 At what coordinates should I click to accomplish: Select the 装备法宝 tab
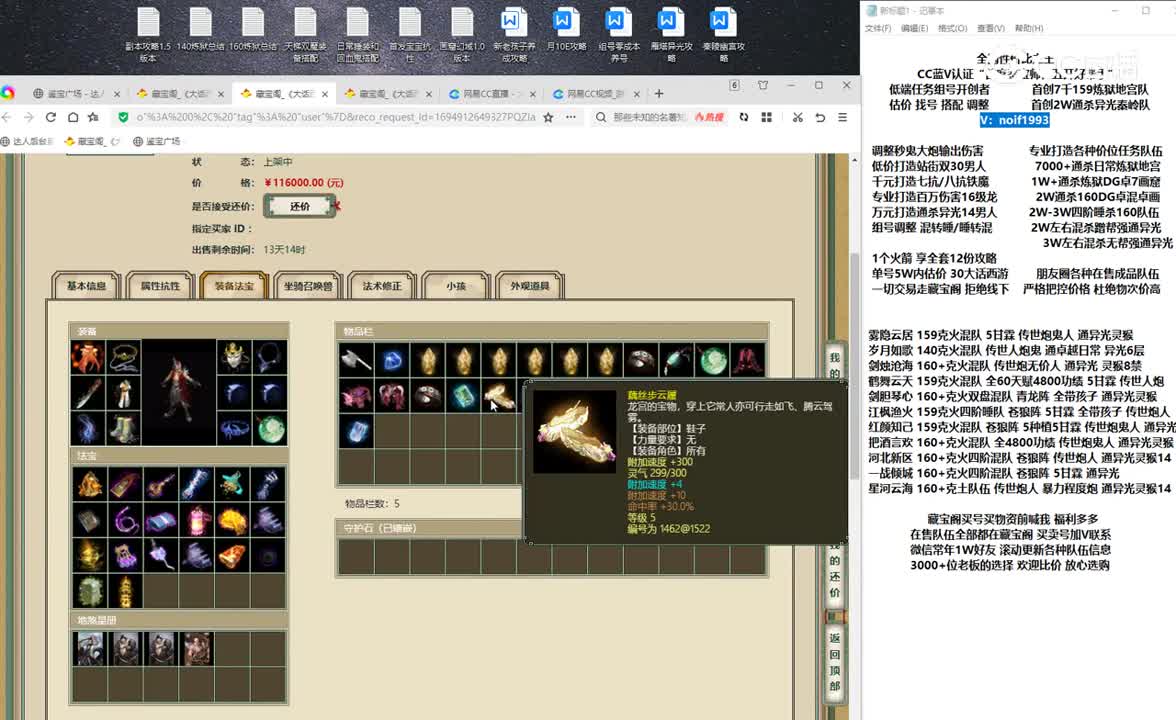click(234, 286)
